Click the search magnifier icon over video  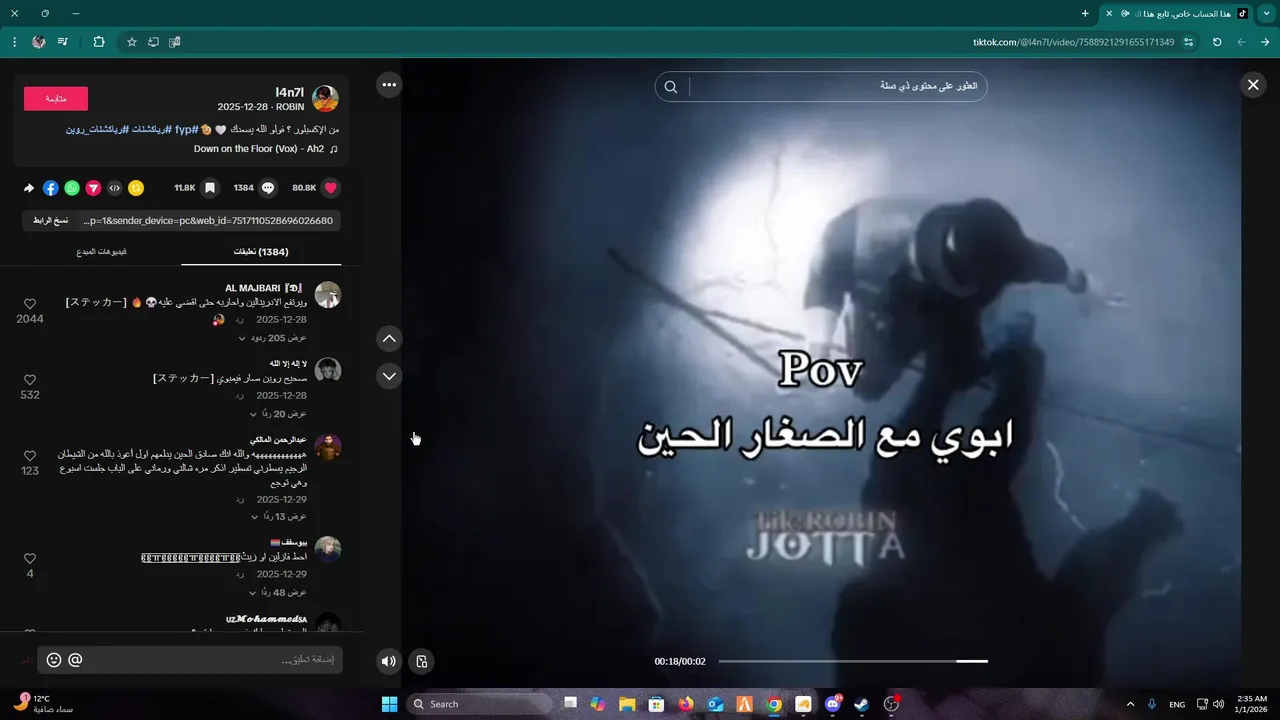pos(671,87)
